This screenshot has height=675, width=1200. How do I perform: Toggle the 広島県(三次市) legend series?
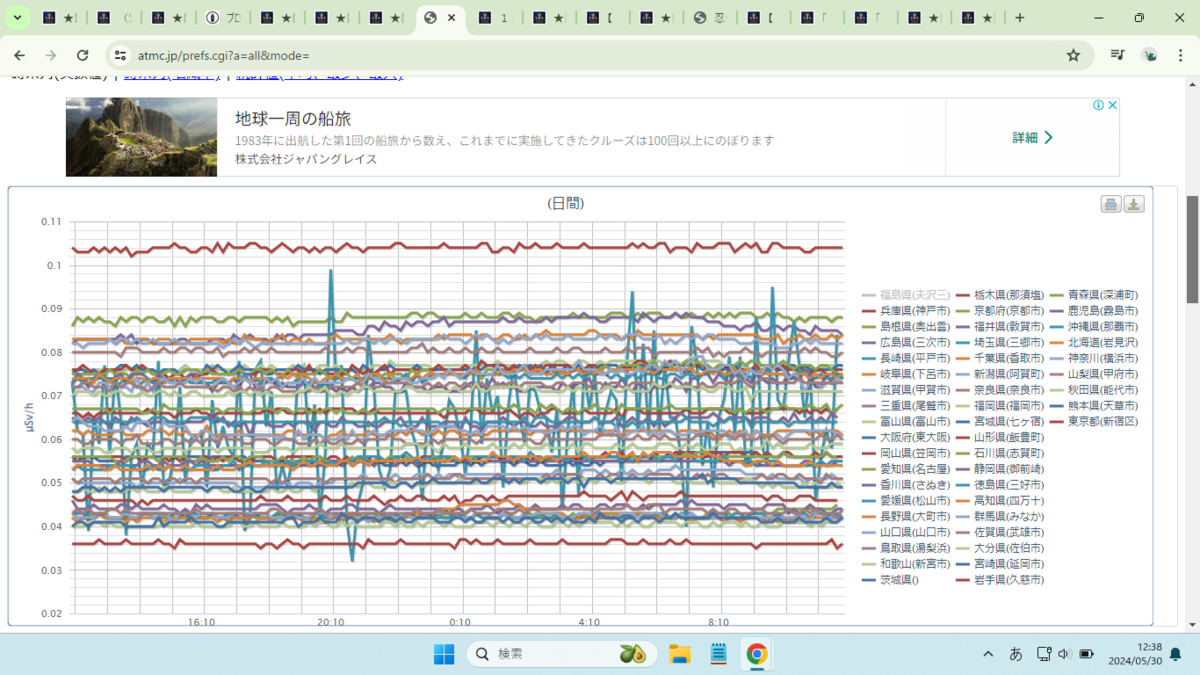point(906,343)
